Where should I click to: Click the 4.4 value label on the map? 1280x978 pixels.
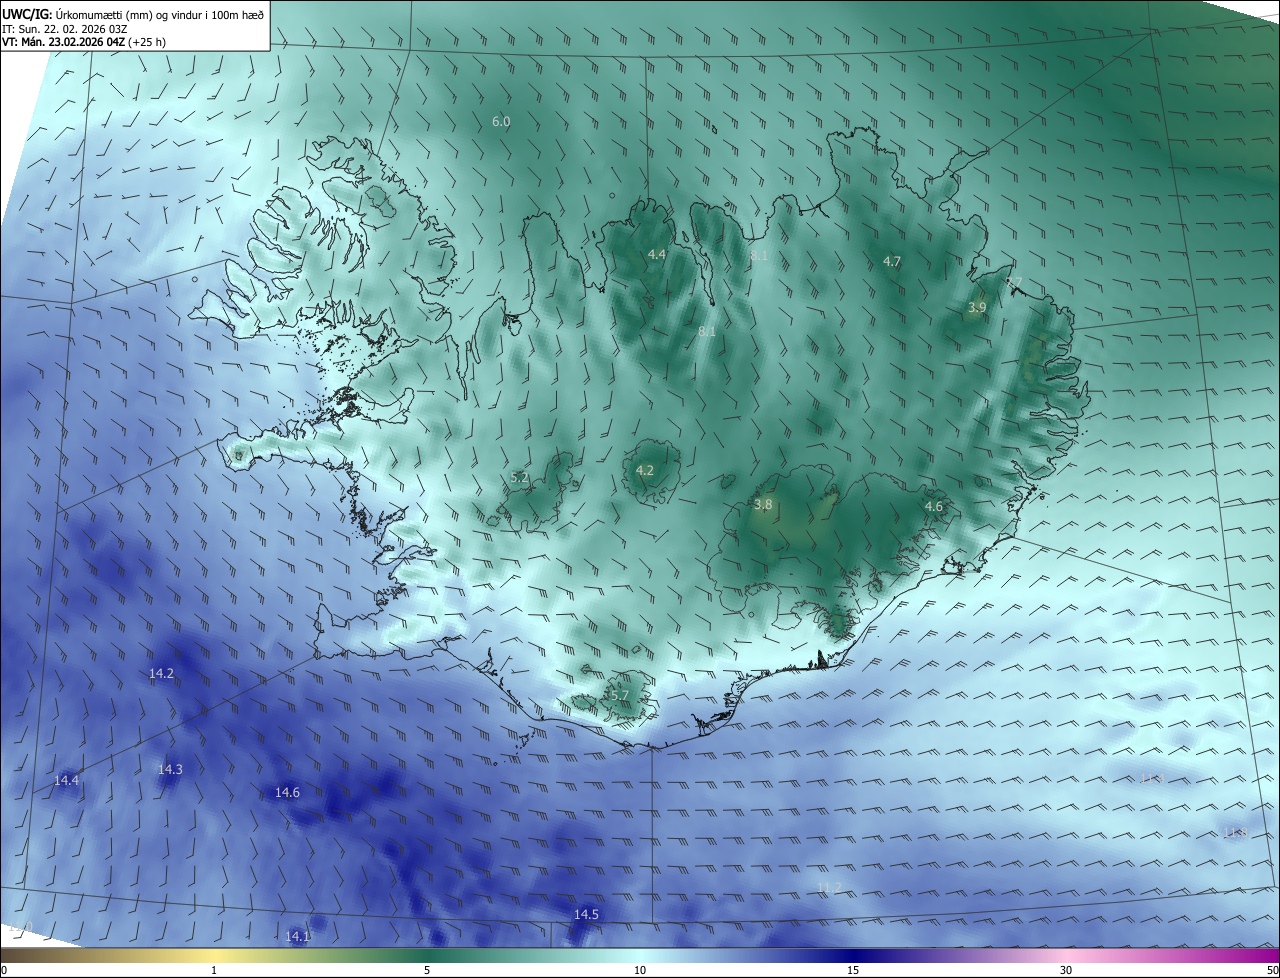tap(656, 255)
